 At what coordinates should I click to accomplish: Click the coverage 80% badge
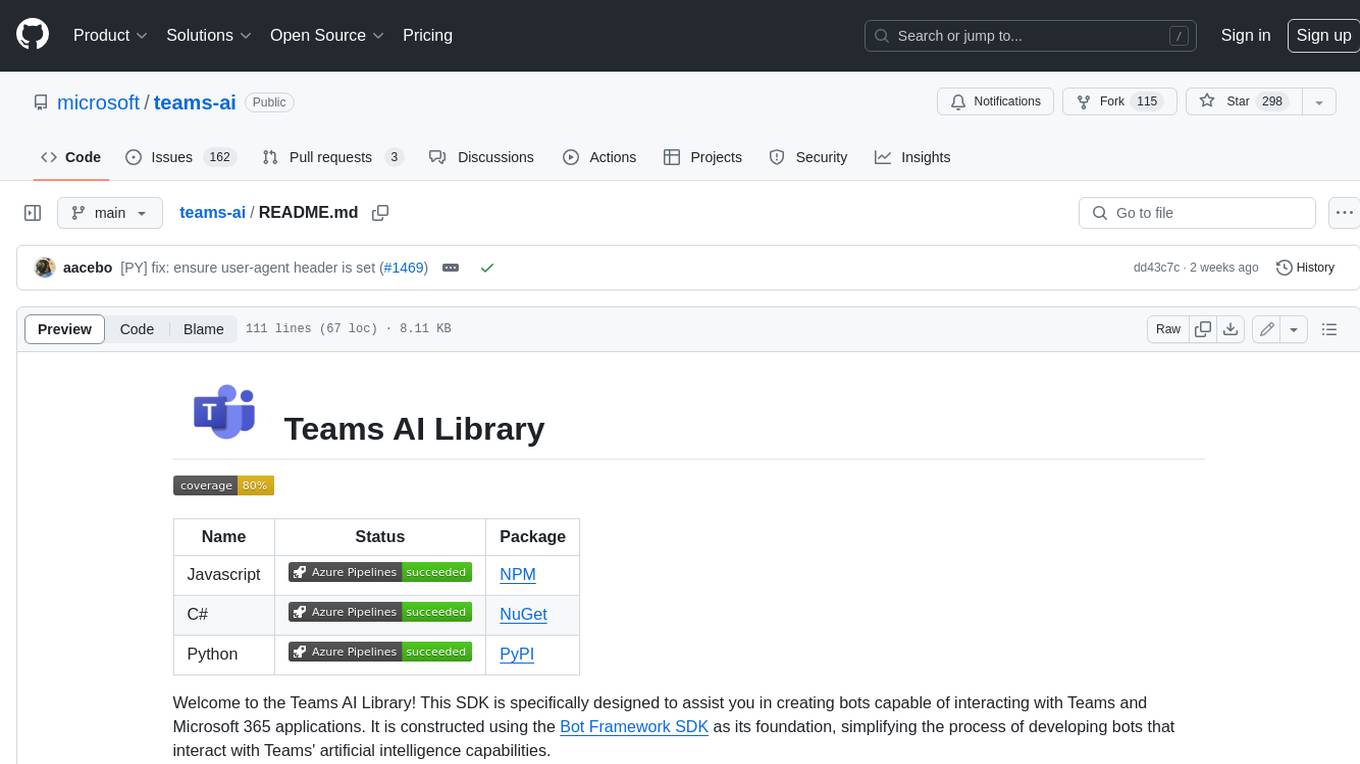(223, 486)
